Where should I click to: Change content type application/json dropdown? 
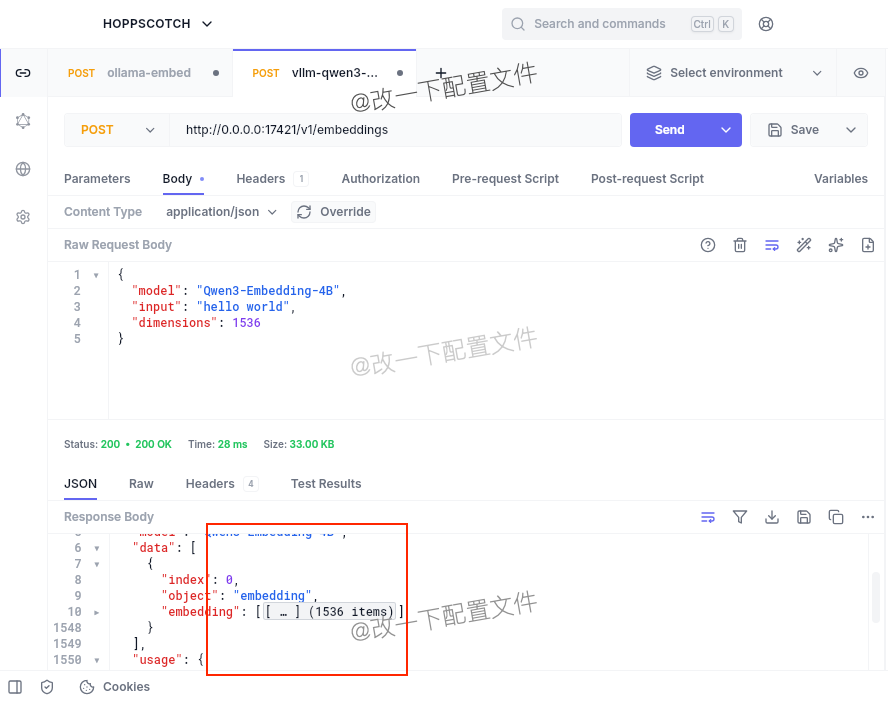point(221,212)
